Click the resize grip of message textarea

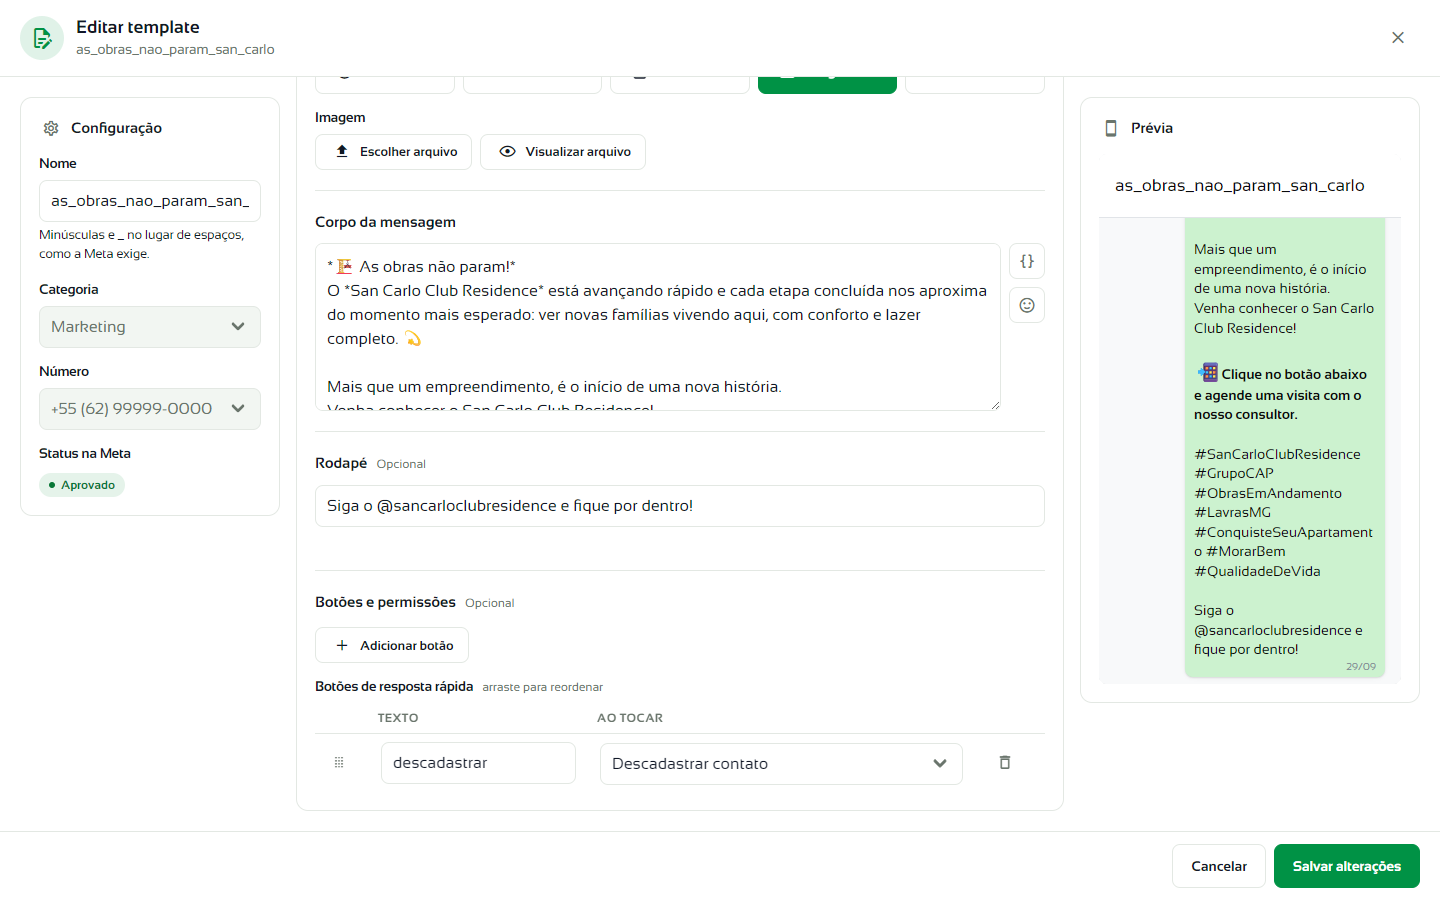[995, 405]
